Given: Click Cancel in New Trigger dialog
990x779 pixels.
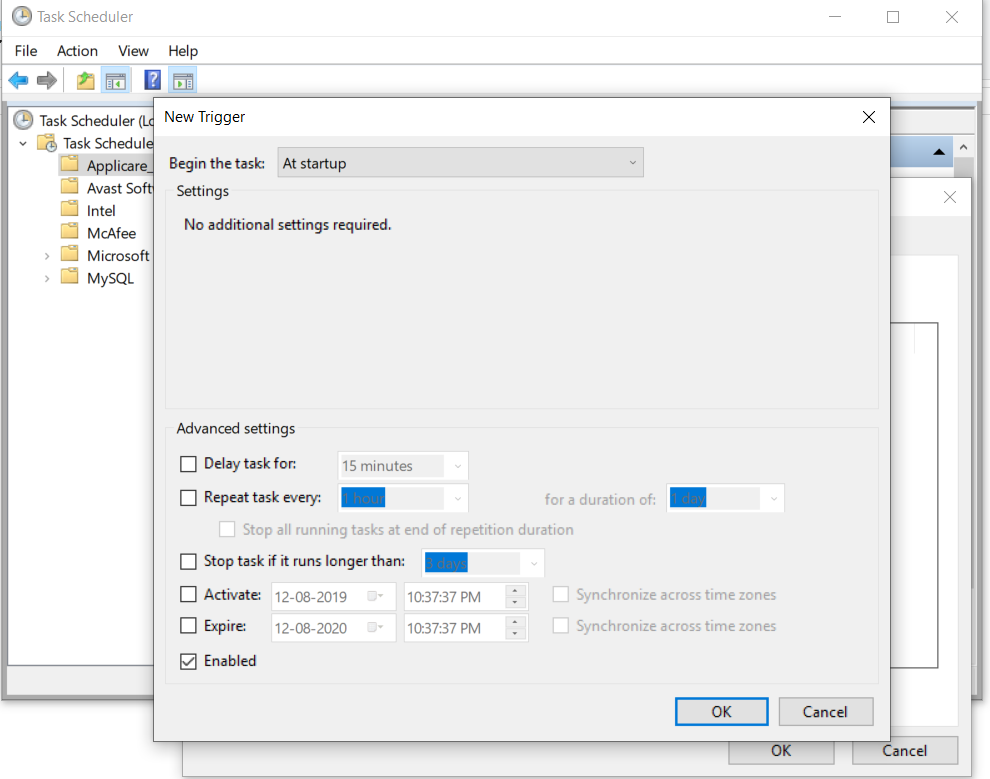Looking at the screenshot, I should click(825, 712).
